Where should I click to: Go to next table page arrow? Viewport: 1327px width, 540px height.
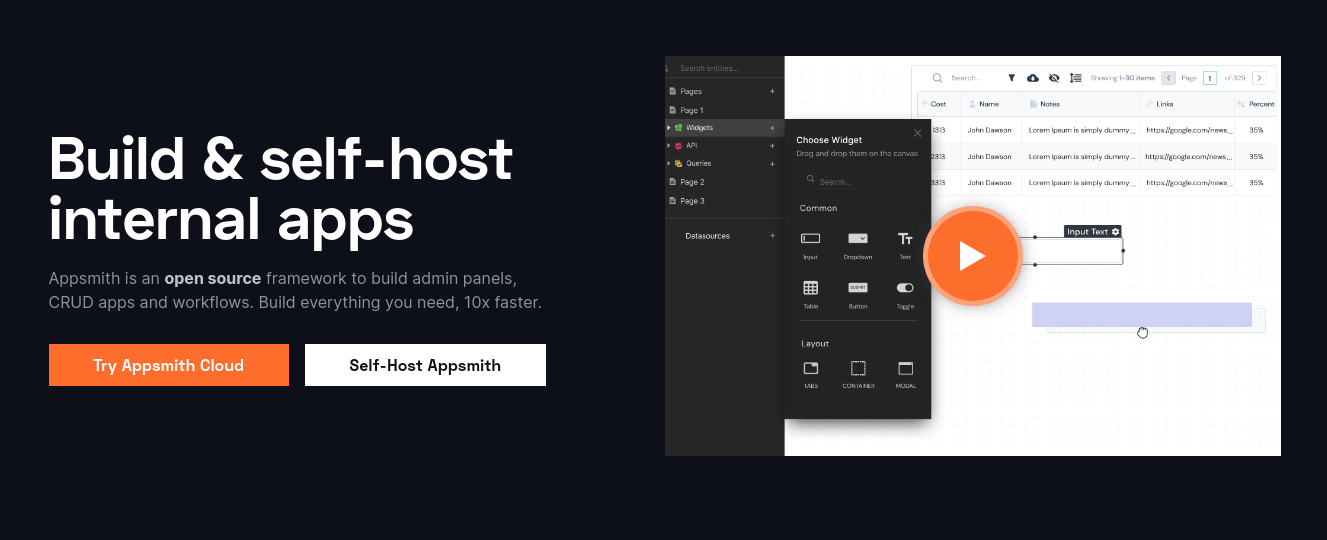point(1259,78)
